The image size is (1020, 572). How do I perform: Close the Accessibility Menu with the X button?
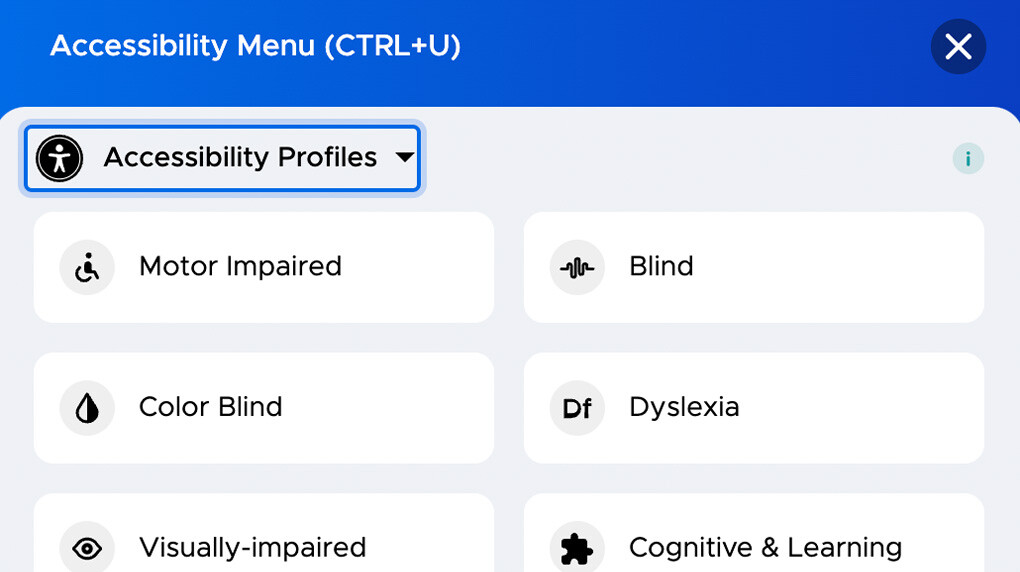958,46
